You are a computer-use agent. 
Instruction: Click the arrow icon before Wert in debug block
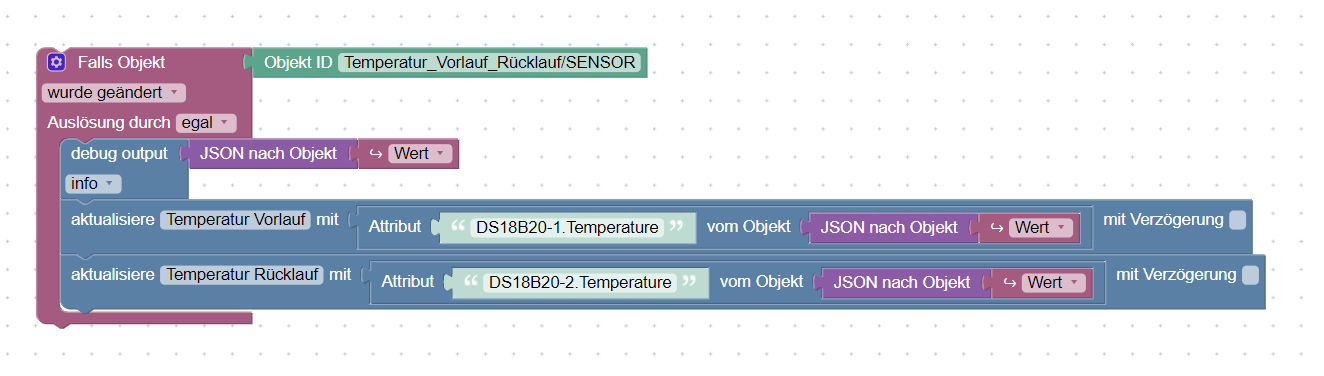tap(376, 154)
